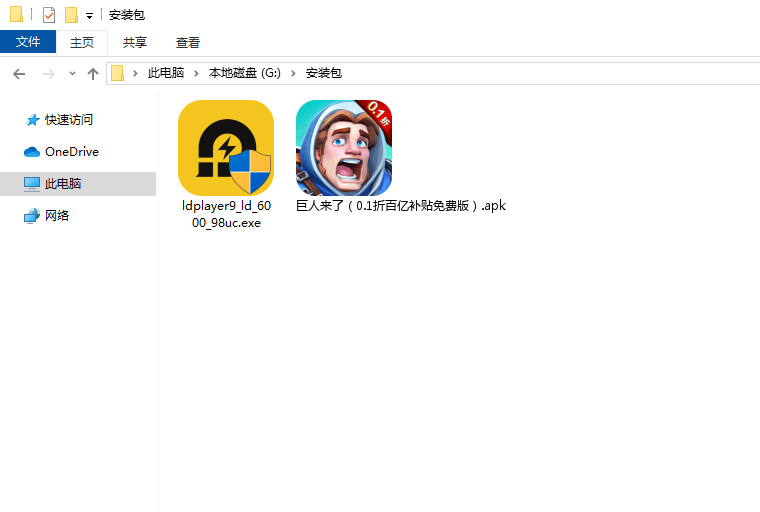
Task: Open the ldplayer9 installer exe file
Action: (225, 148)
